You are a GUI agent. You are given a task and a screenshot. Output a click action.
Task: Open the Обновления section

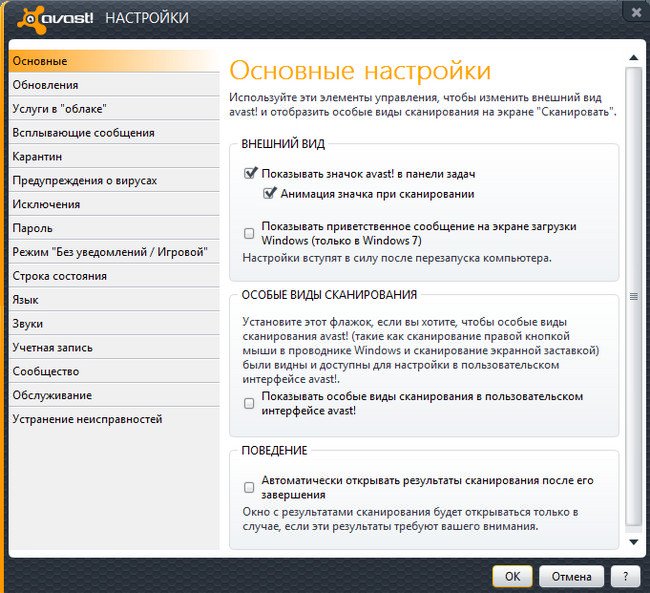[114, 85]
